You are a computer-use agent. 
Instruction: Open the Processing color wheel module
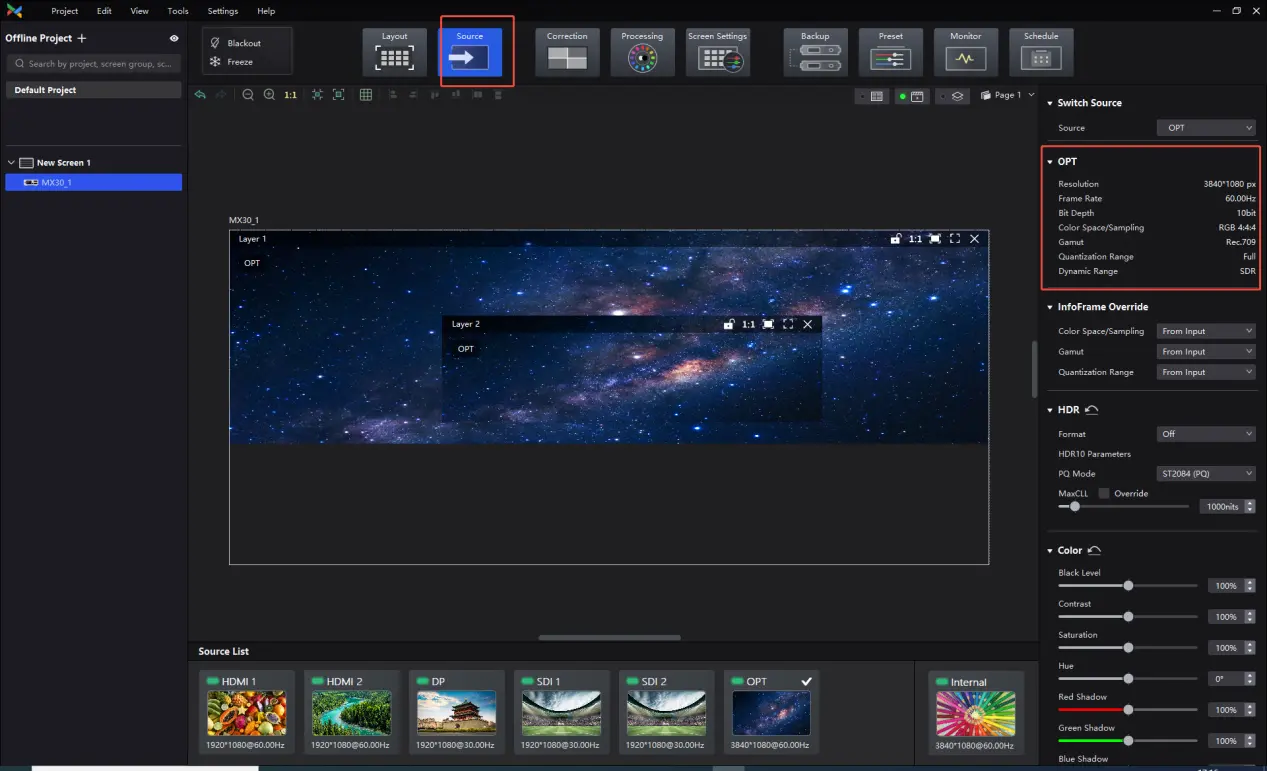tap(642, 52)
